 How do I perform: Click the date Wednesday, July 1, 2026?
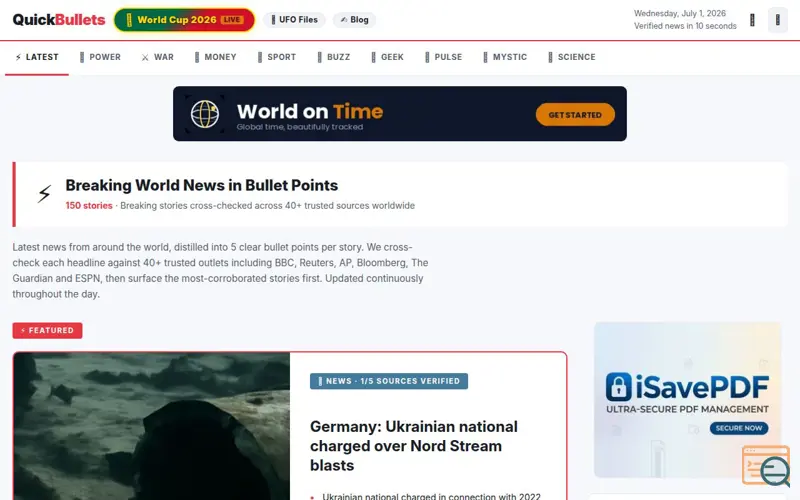[680, 13]
